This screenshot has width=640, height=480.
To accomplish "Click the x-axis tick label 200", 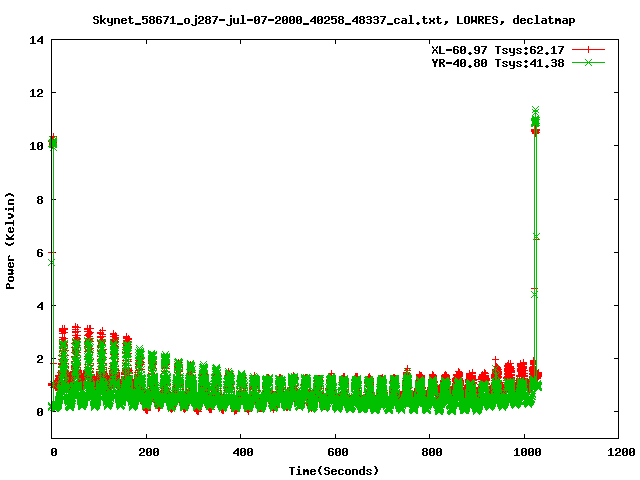I will (x=149, y=452).
